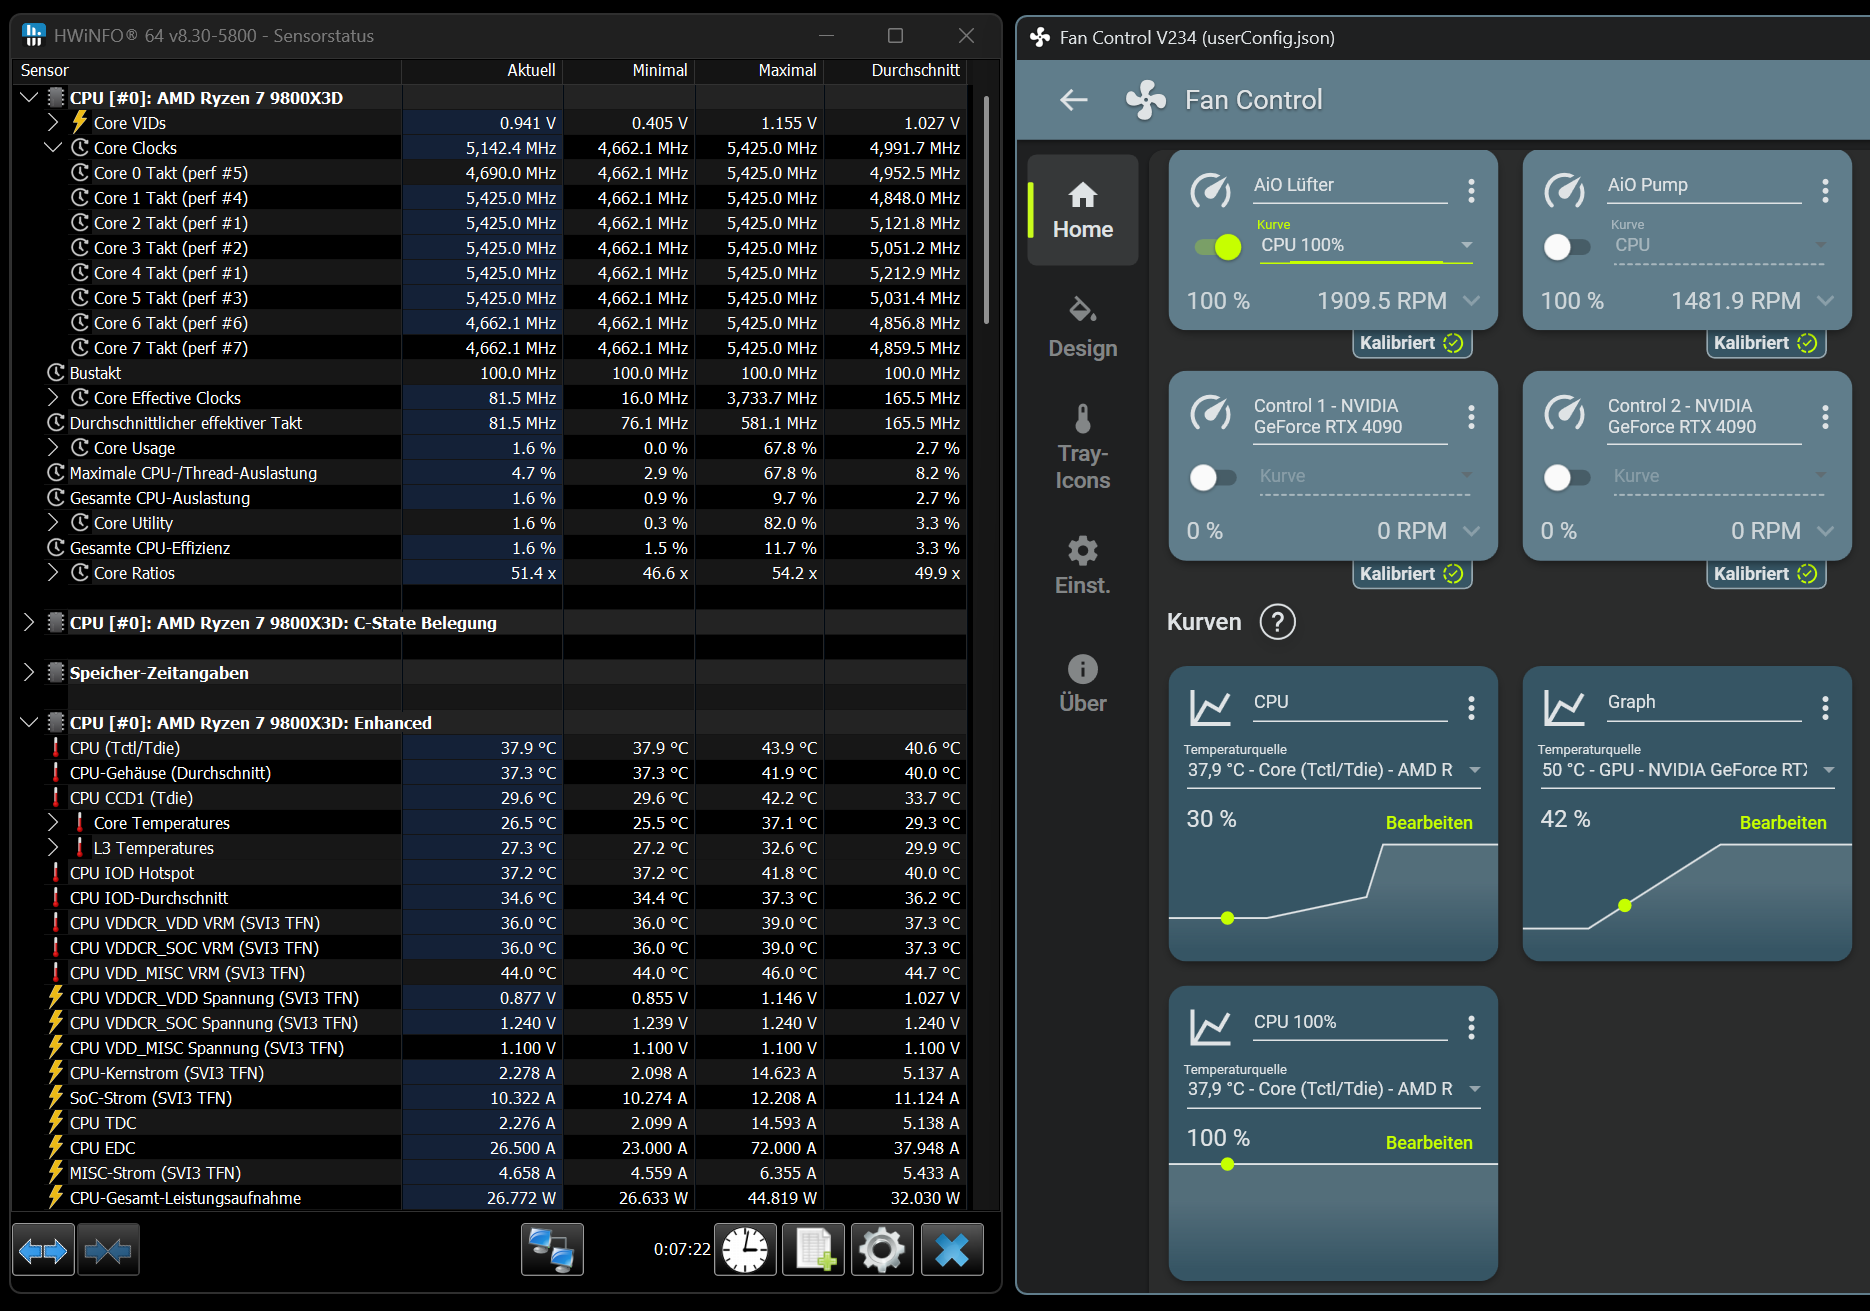The width and height of the screenshot is (1870, 1311).
Task: Expand the Speicher-Zeitangaben sensor group
Action: tap(29, 673)
